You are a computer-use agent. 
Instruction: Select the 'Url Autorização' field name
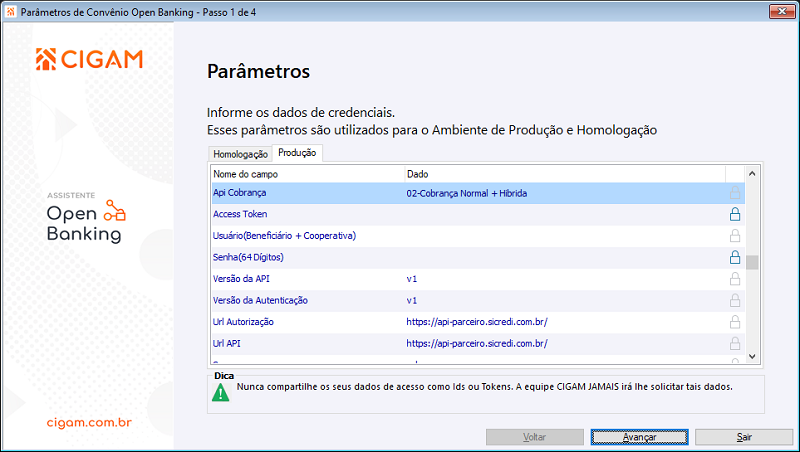[x=243, y=322]
